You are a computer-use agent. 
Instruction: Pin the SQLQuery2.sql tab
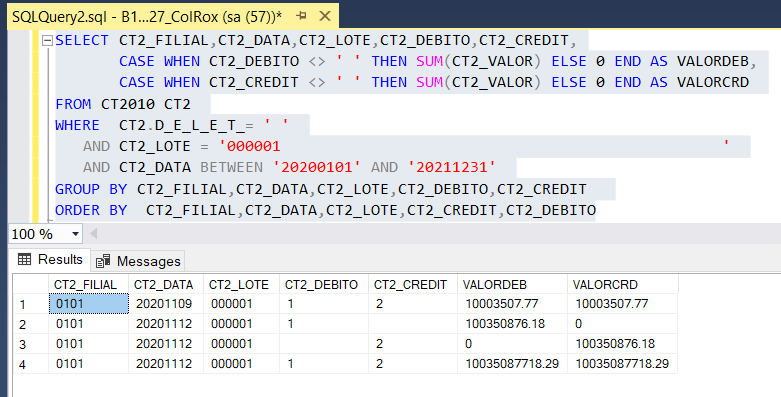pyautogui.click(x=301, y=16)
